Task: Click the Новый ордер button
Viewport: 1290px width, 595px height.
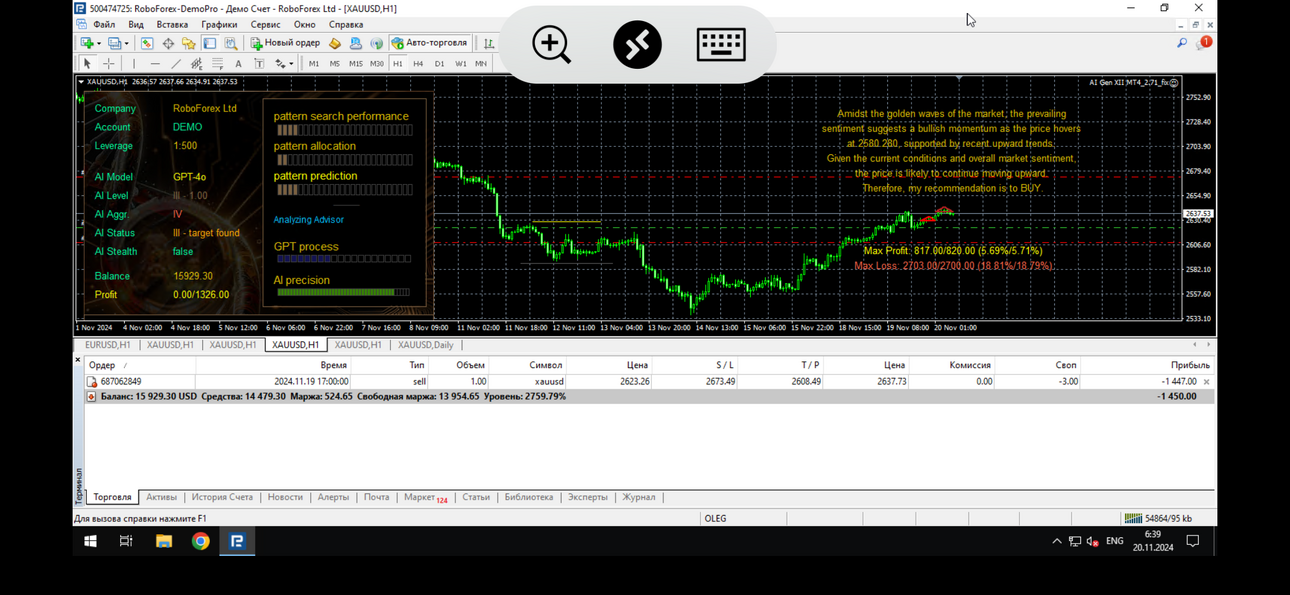Action: click(x=285, y=43)
